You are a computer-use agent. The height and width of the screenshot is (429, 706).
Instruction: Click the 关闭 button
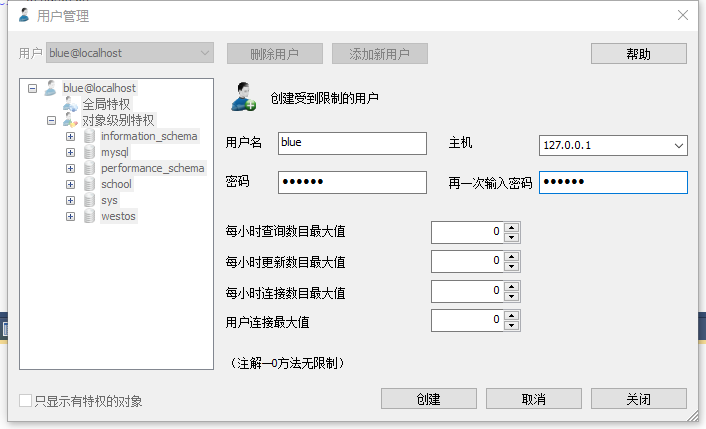tap(638, 399)
